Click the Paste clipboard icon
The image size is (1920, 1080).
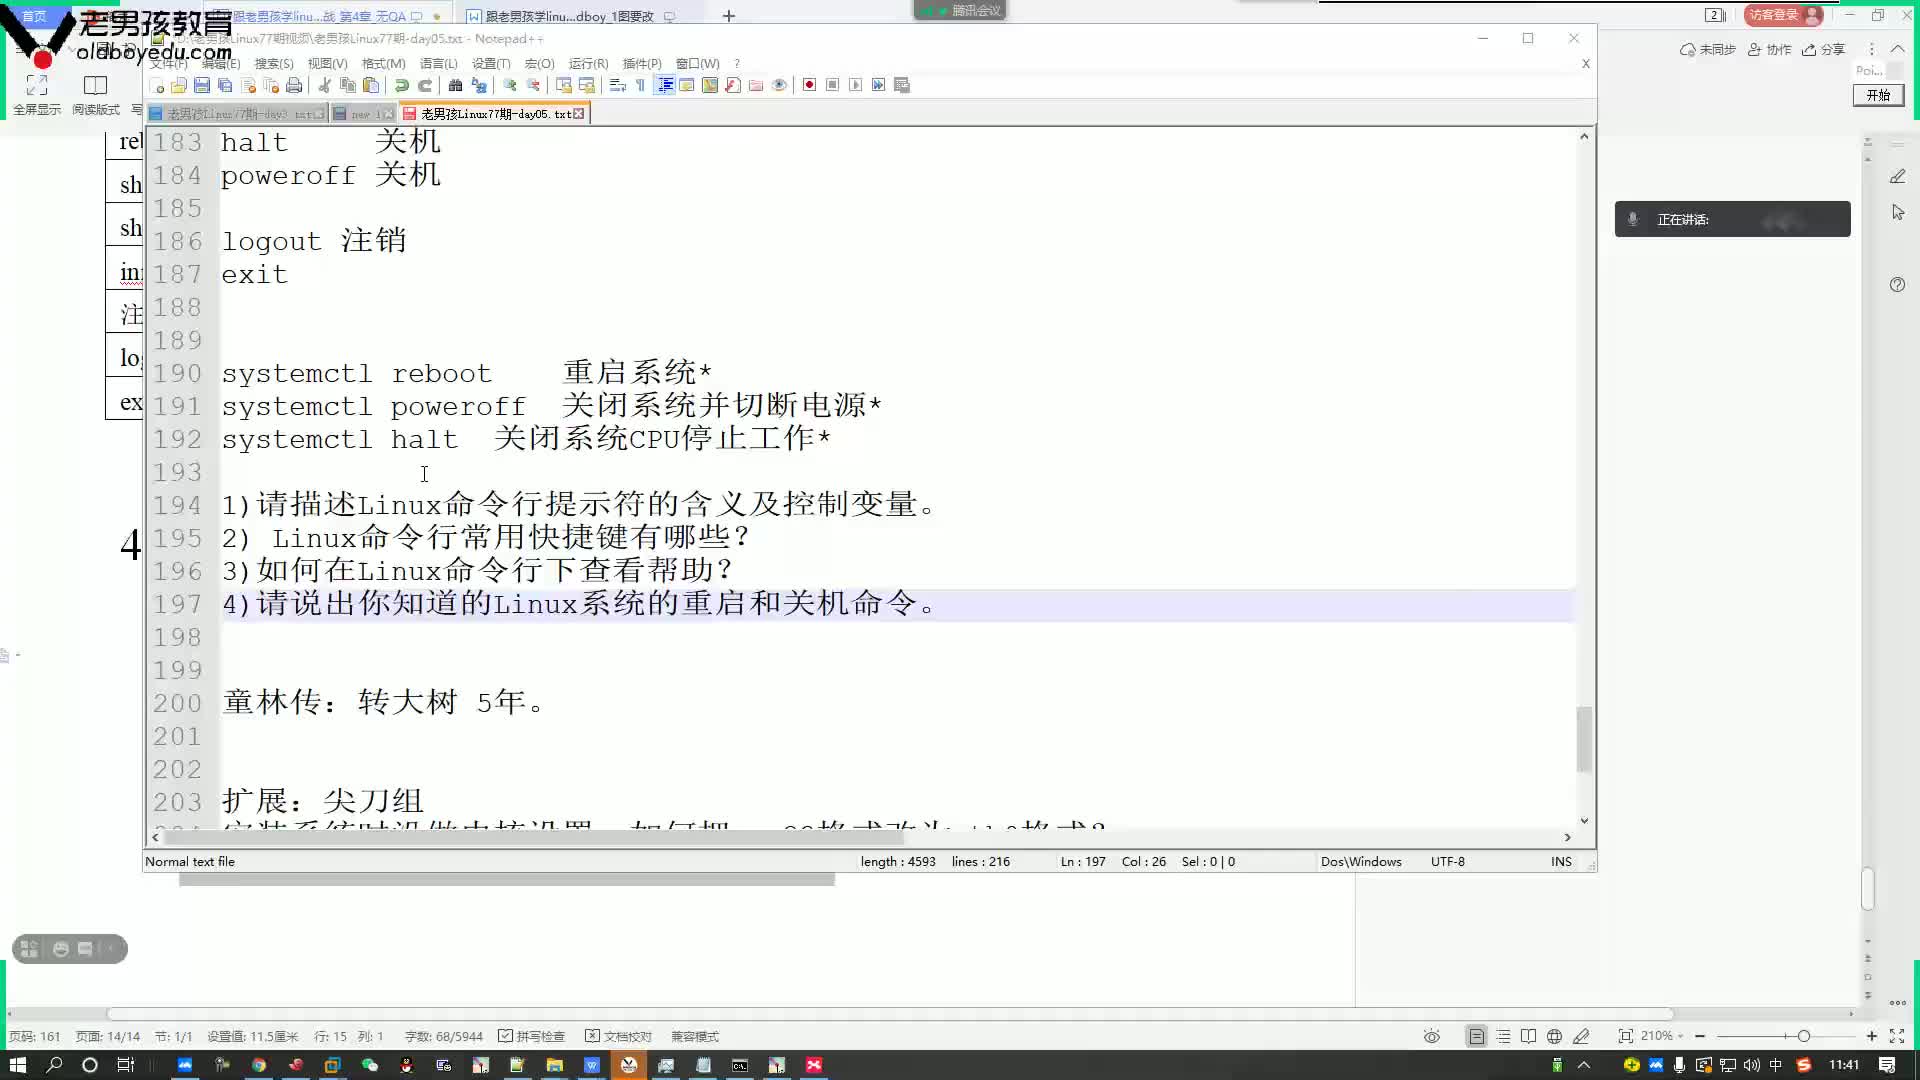pyautogui.click(x=370, y=85)
